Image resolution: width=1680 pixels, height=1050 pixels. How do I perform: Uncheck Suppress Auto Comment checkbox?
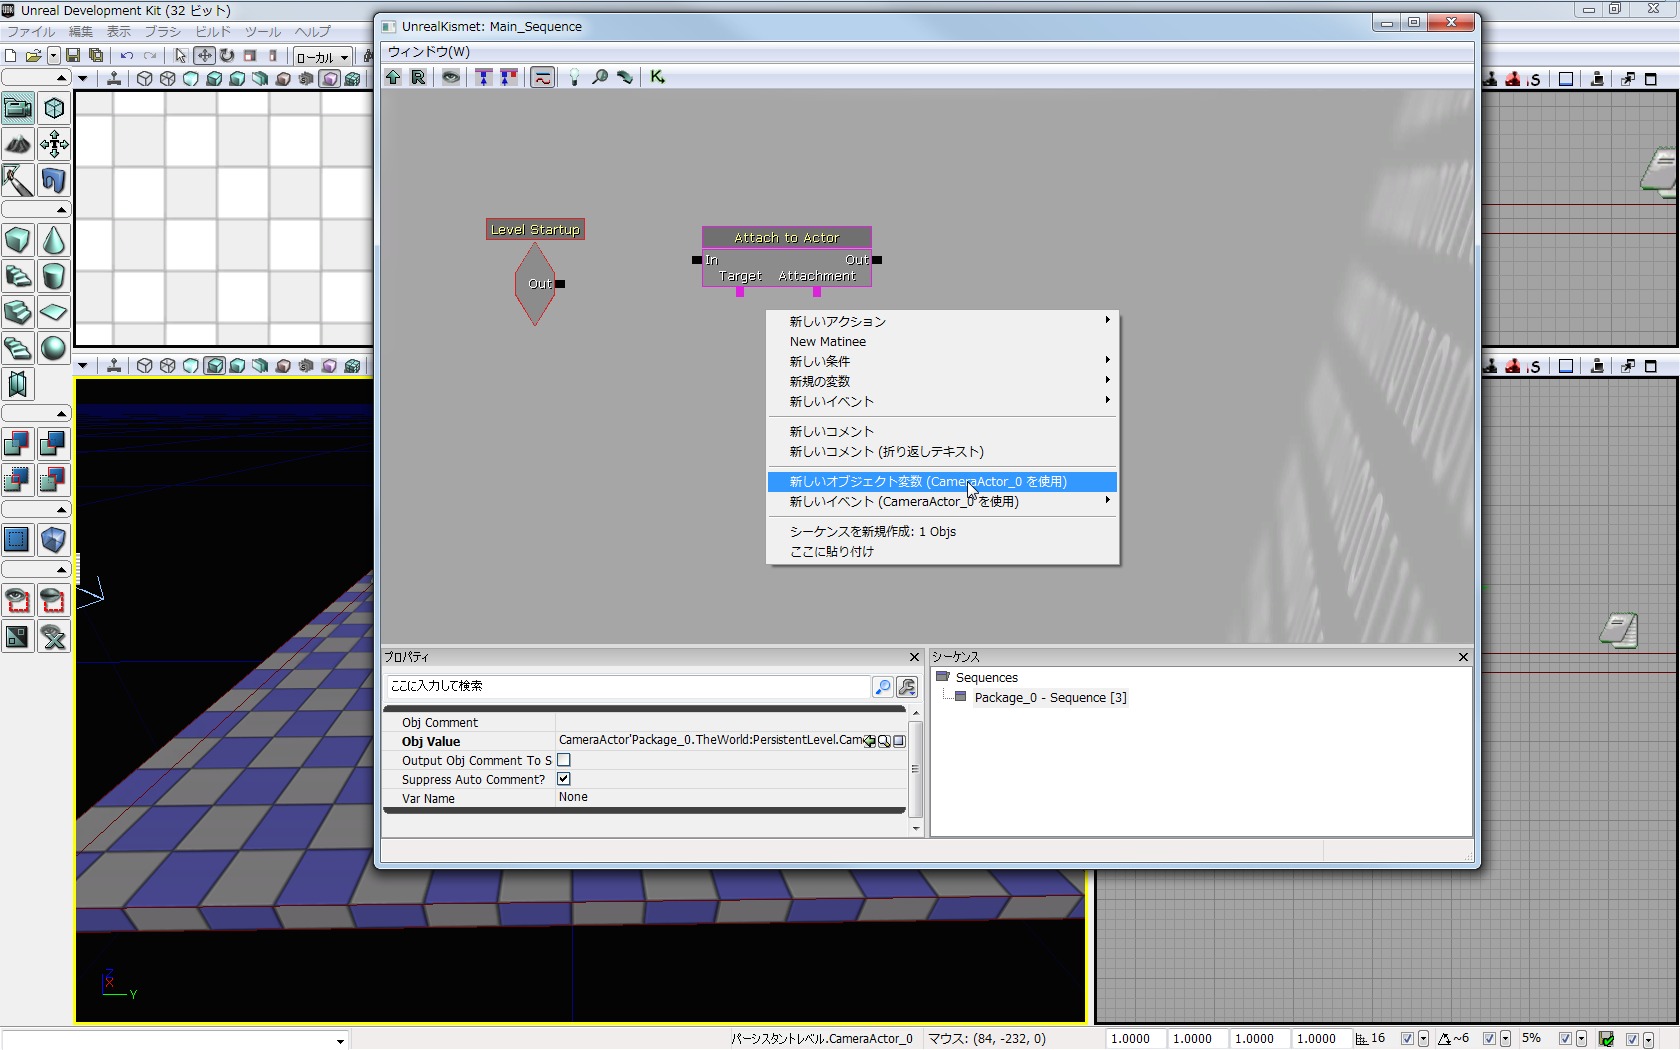coord(564,779)
